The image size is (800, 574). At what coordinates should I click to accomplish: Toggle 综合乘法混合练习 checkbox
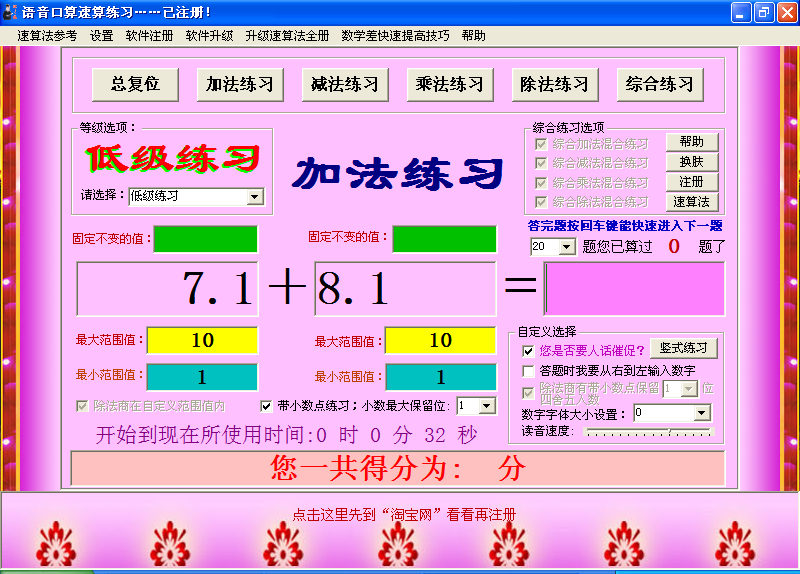tap(541, 183)
